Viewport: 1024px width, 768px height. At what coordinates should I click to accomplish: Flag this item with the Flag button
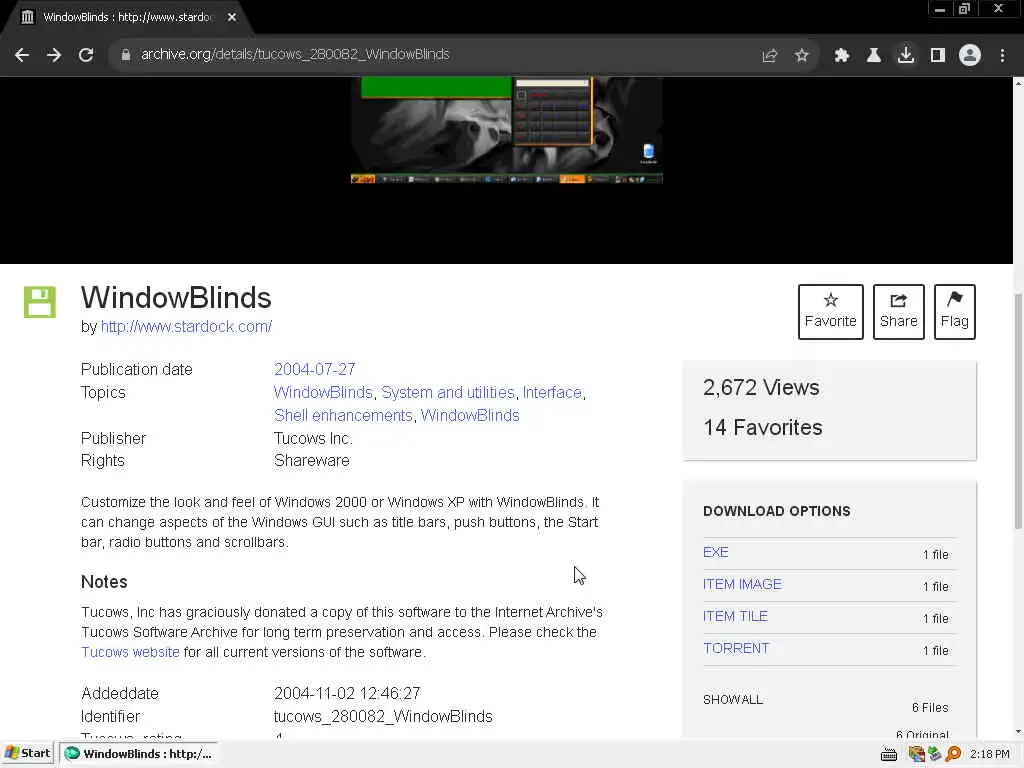955,312
